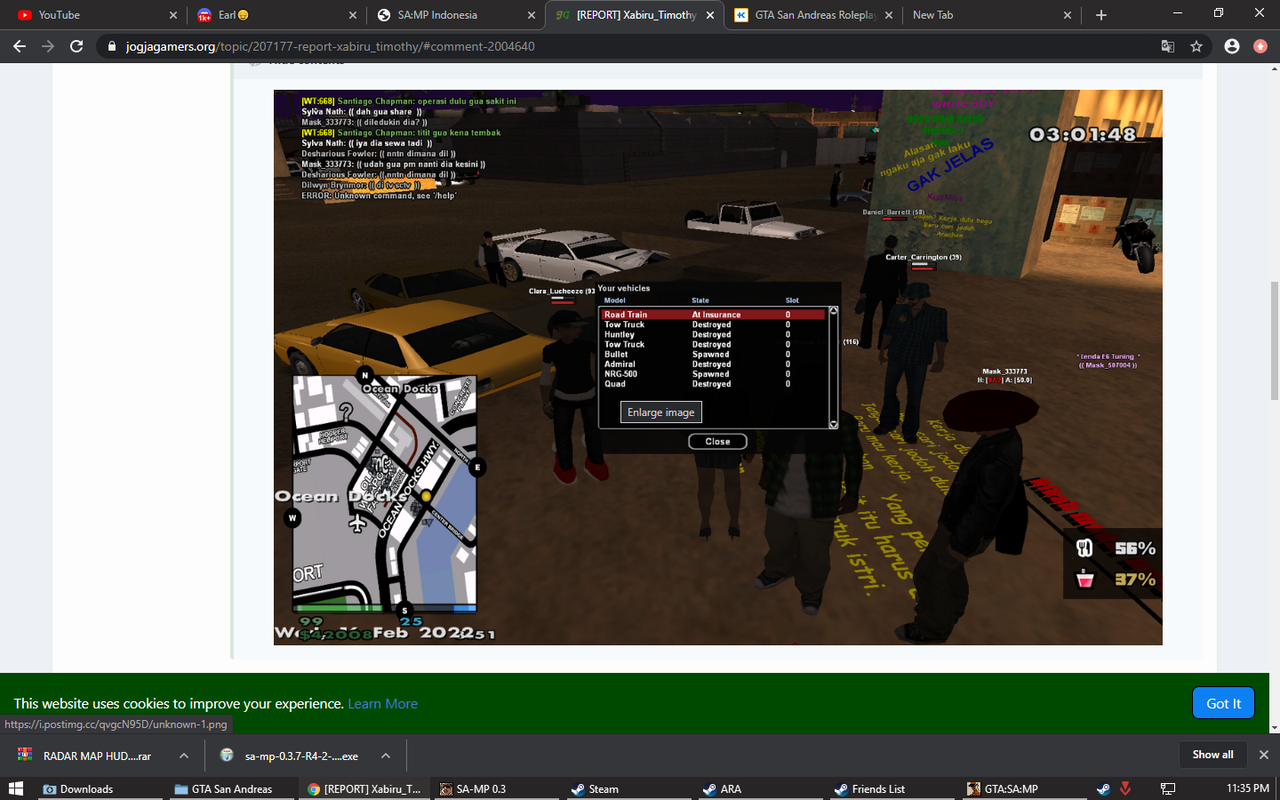Open the sa-mp-0.3.7 exe download
1280x800 pixels.
pos(302,756)
